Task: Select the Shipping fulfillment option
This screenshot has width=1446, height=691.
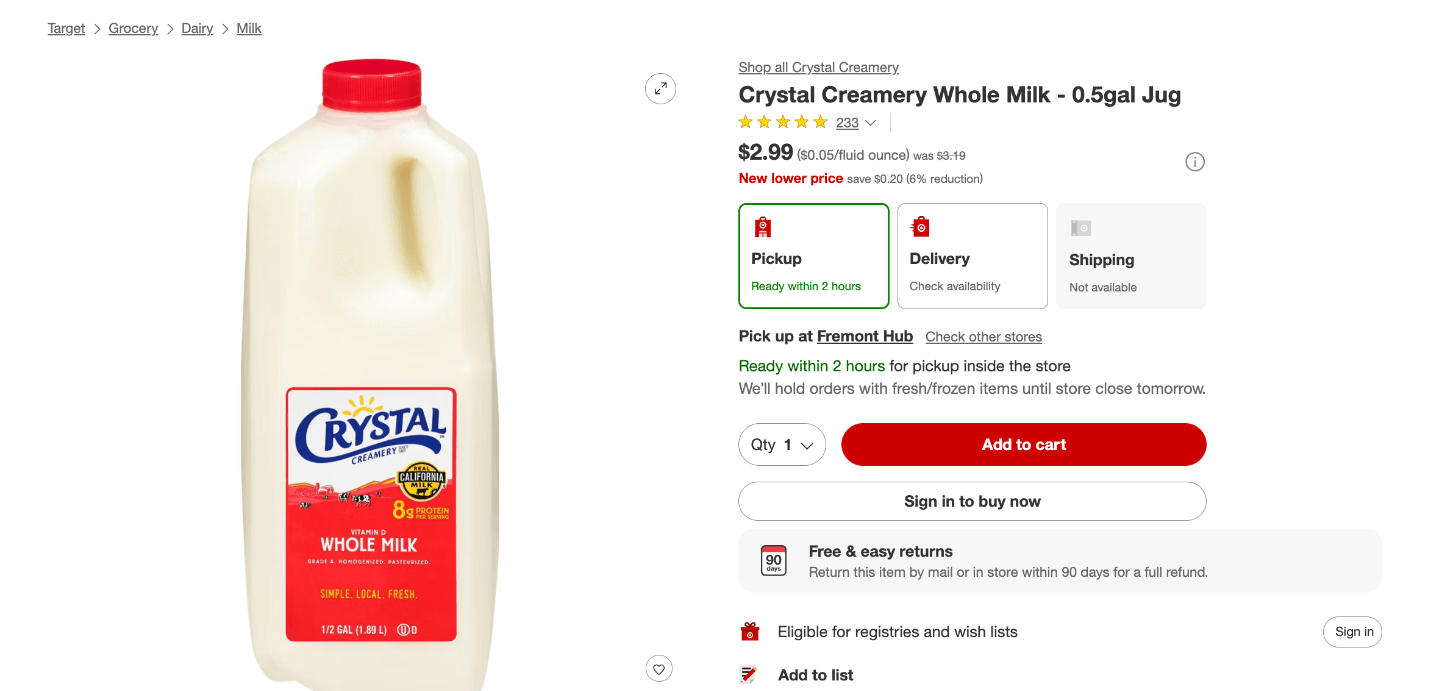Action: tap(1131, 256)
